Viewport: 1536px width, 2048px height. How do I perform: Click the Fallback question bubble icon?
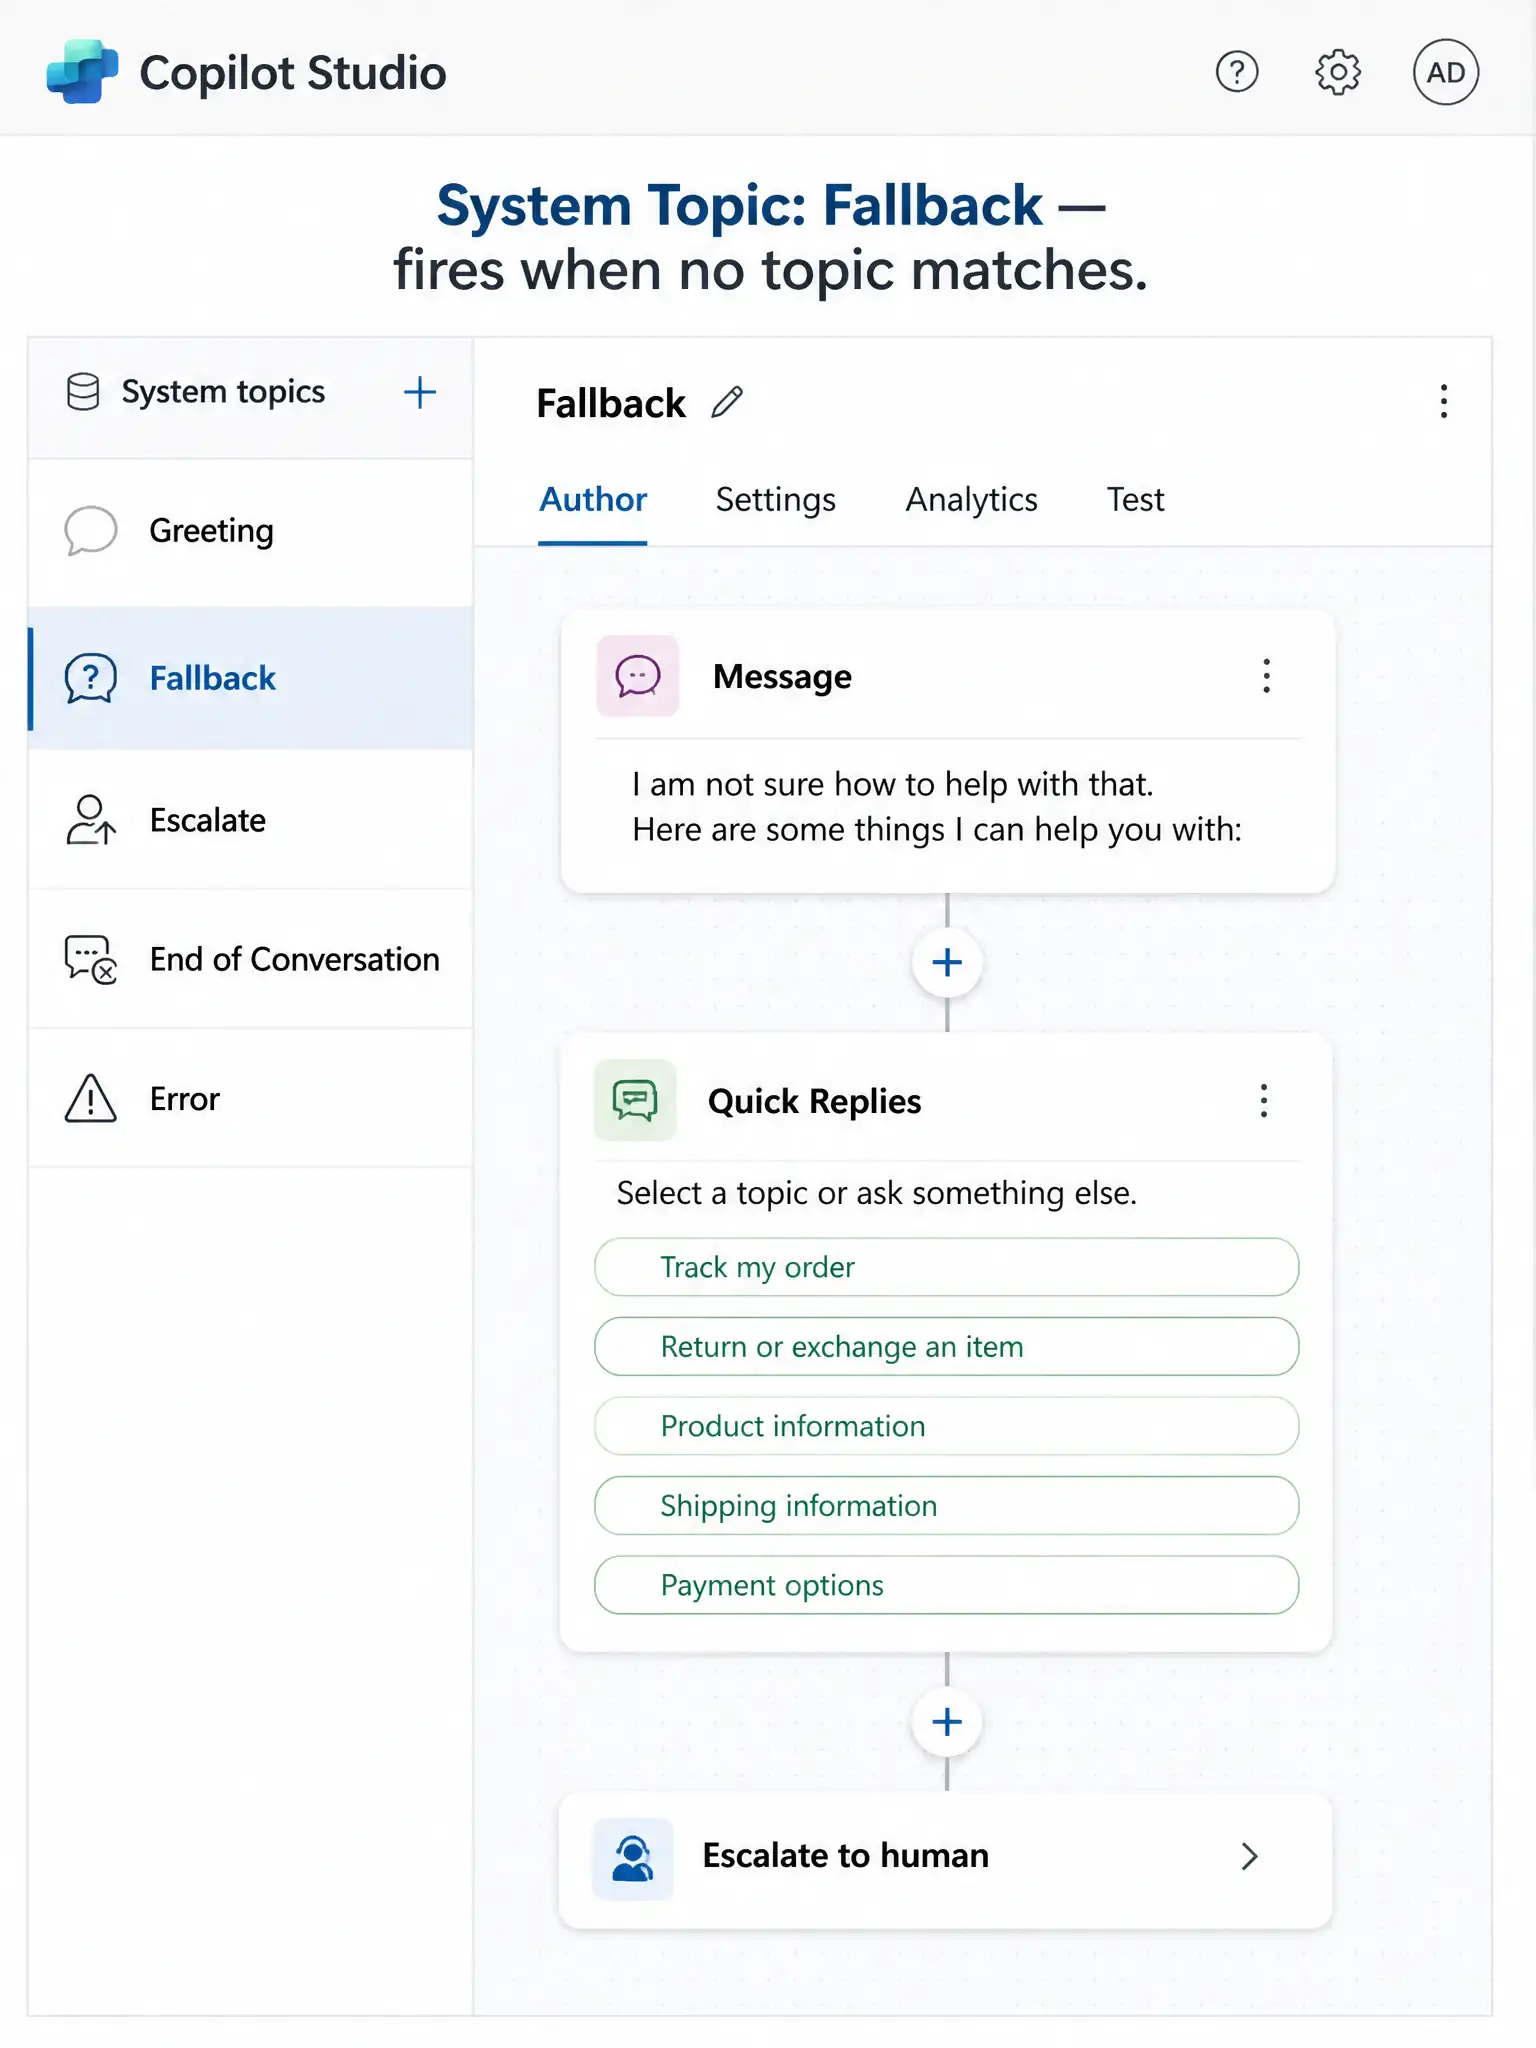[91, 678]
